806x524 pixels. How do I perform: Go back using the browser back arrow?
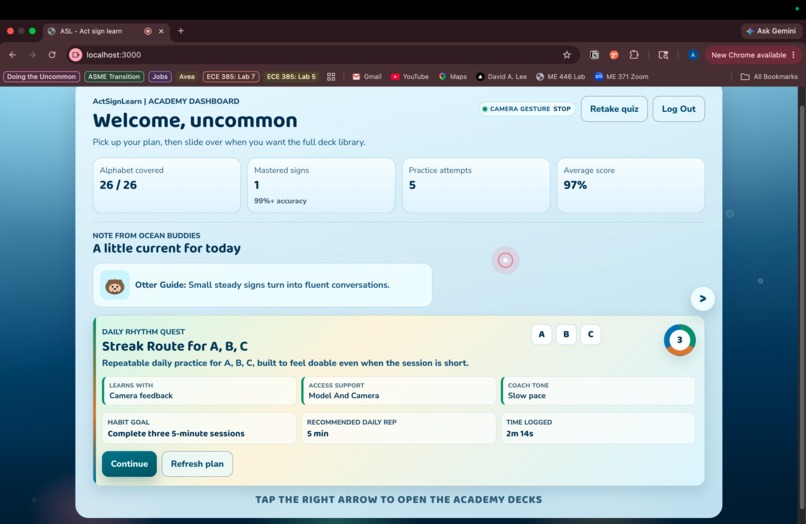13,55
